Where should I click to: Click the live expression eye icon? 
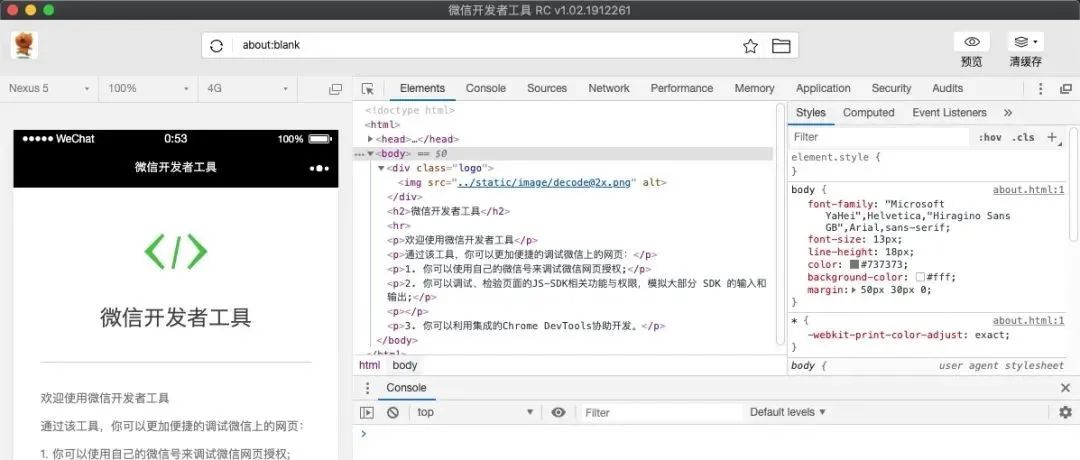(x=559, y=412)
